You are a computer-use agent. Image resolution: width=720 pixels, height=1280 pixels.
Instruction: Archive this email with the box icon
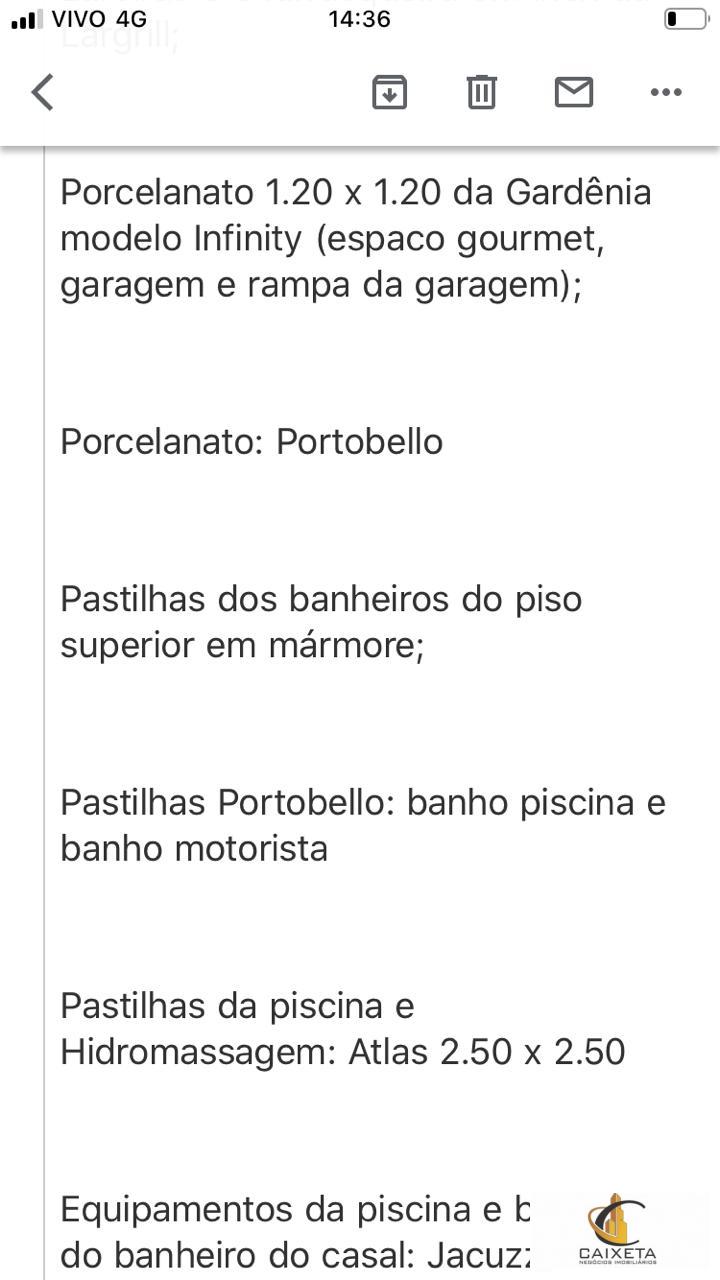[x=389, y=92]
